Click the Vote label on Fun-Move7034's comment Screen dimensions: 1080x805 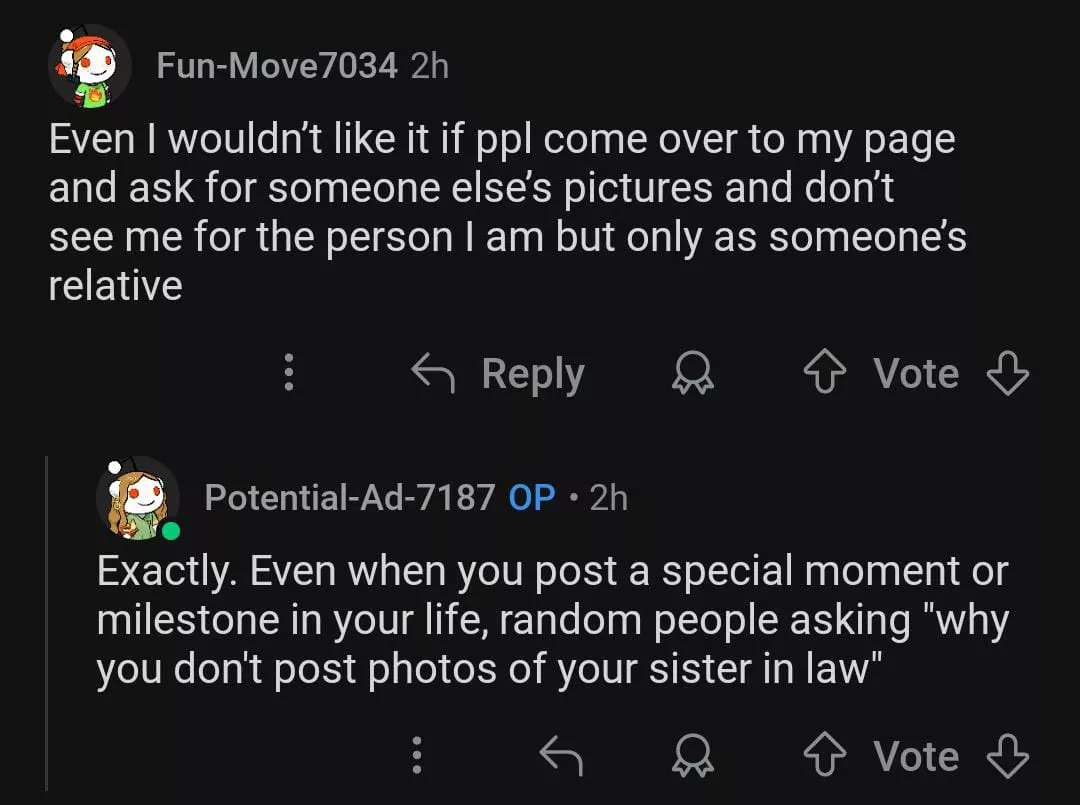pos(915,374)
